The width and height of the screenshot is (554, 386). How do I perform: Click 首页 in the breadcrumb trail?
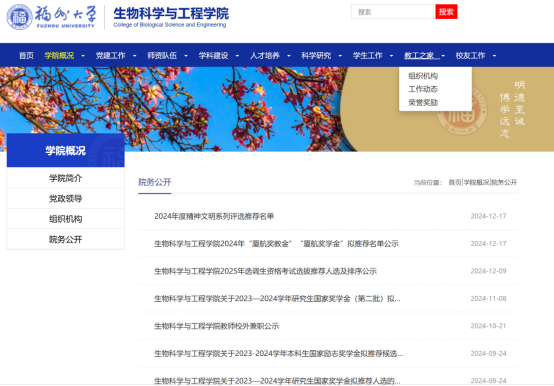455,182
